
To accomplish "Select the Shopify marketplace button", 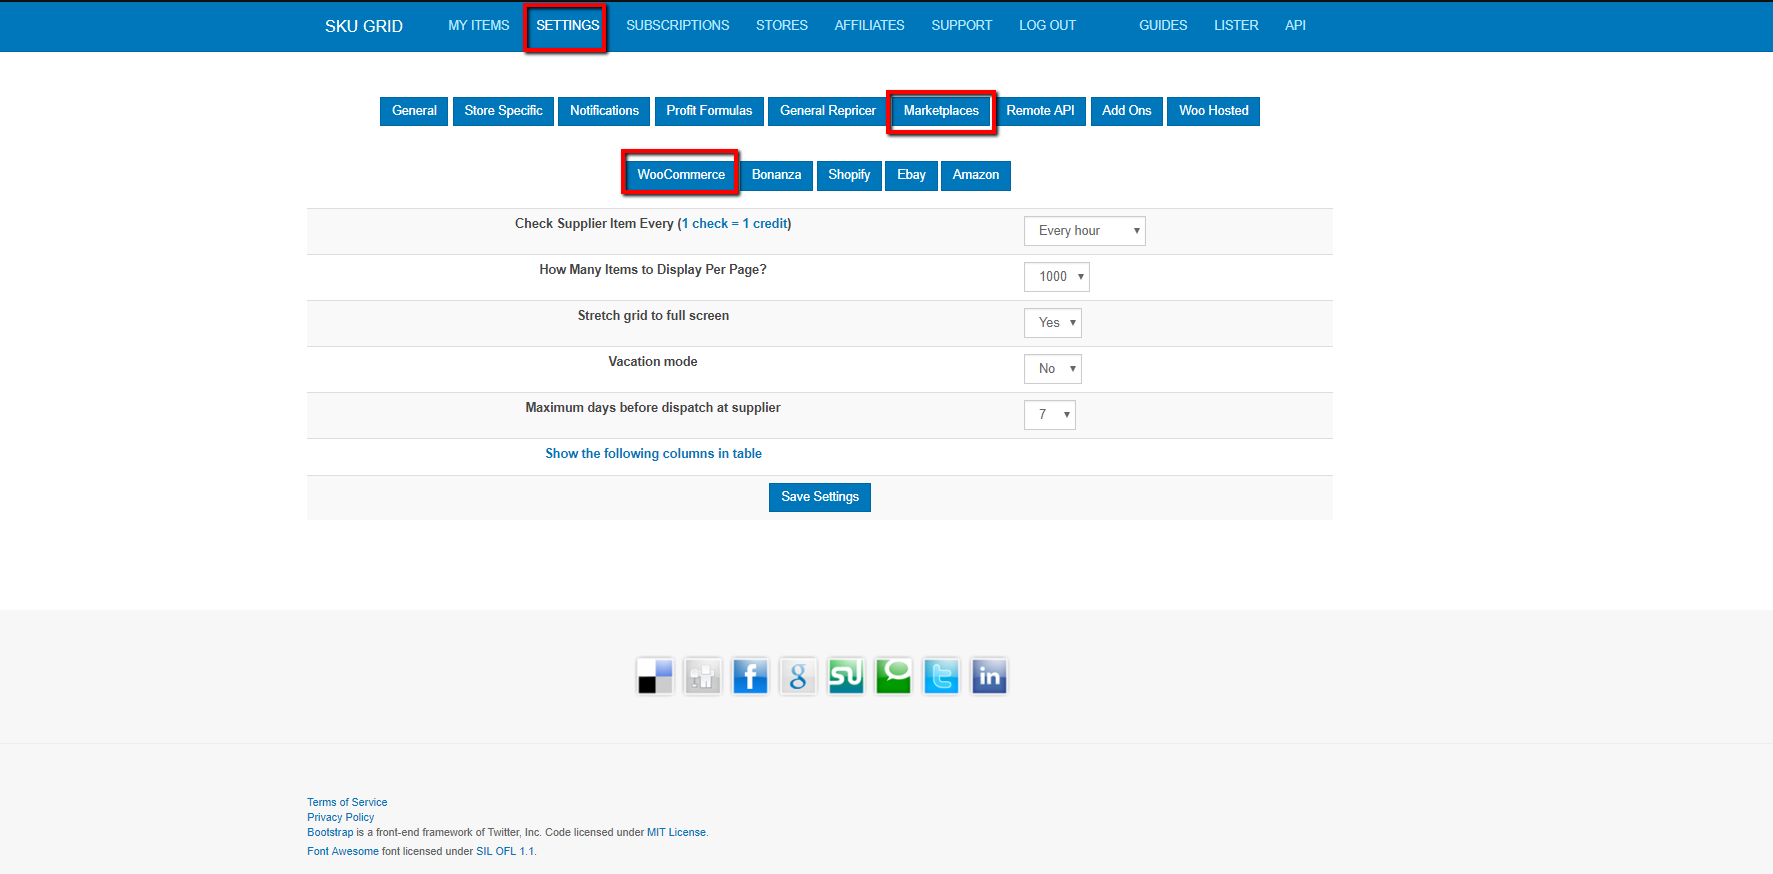I will [x=849, y=175].
